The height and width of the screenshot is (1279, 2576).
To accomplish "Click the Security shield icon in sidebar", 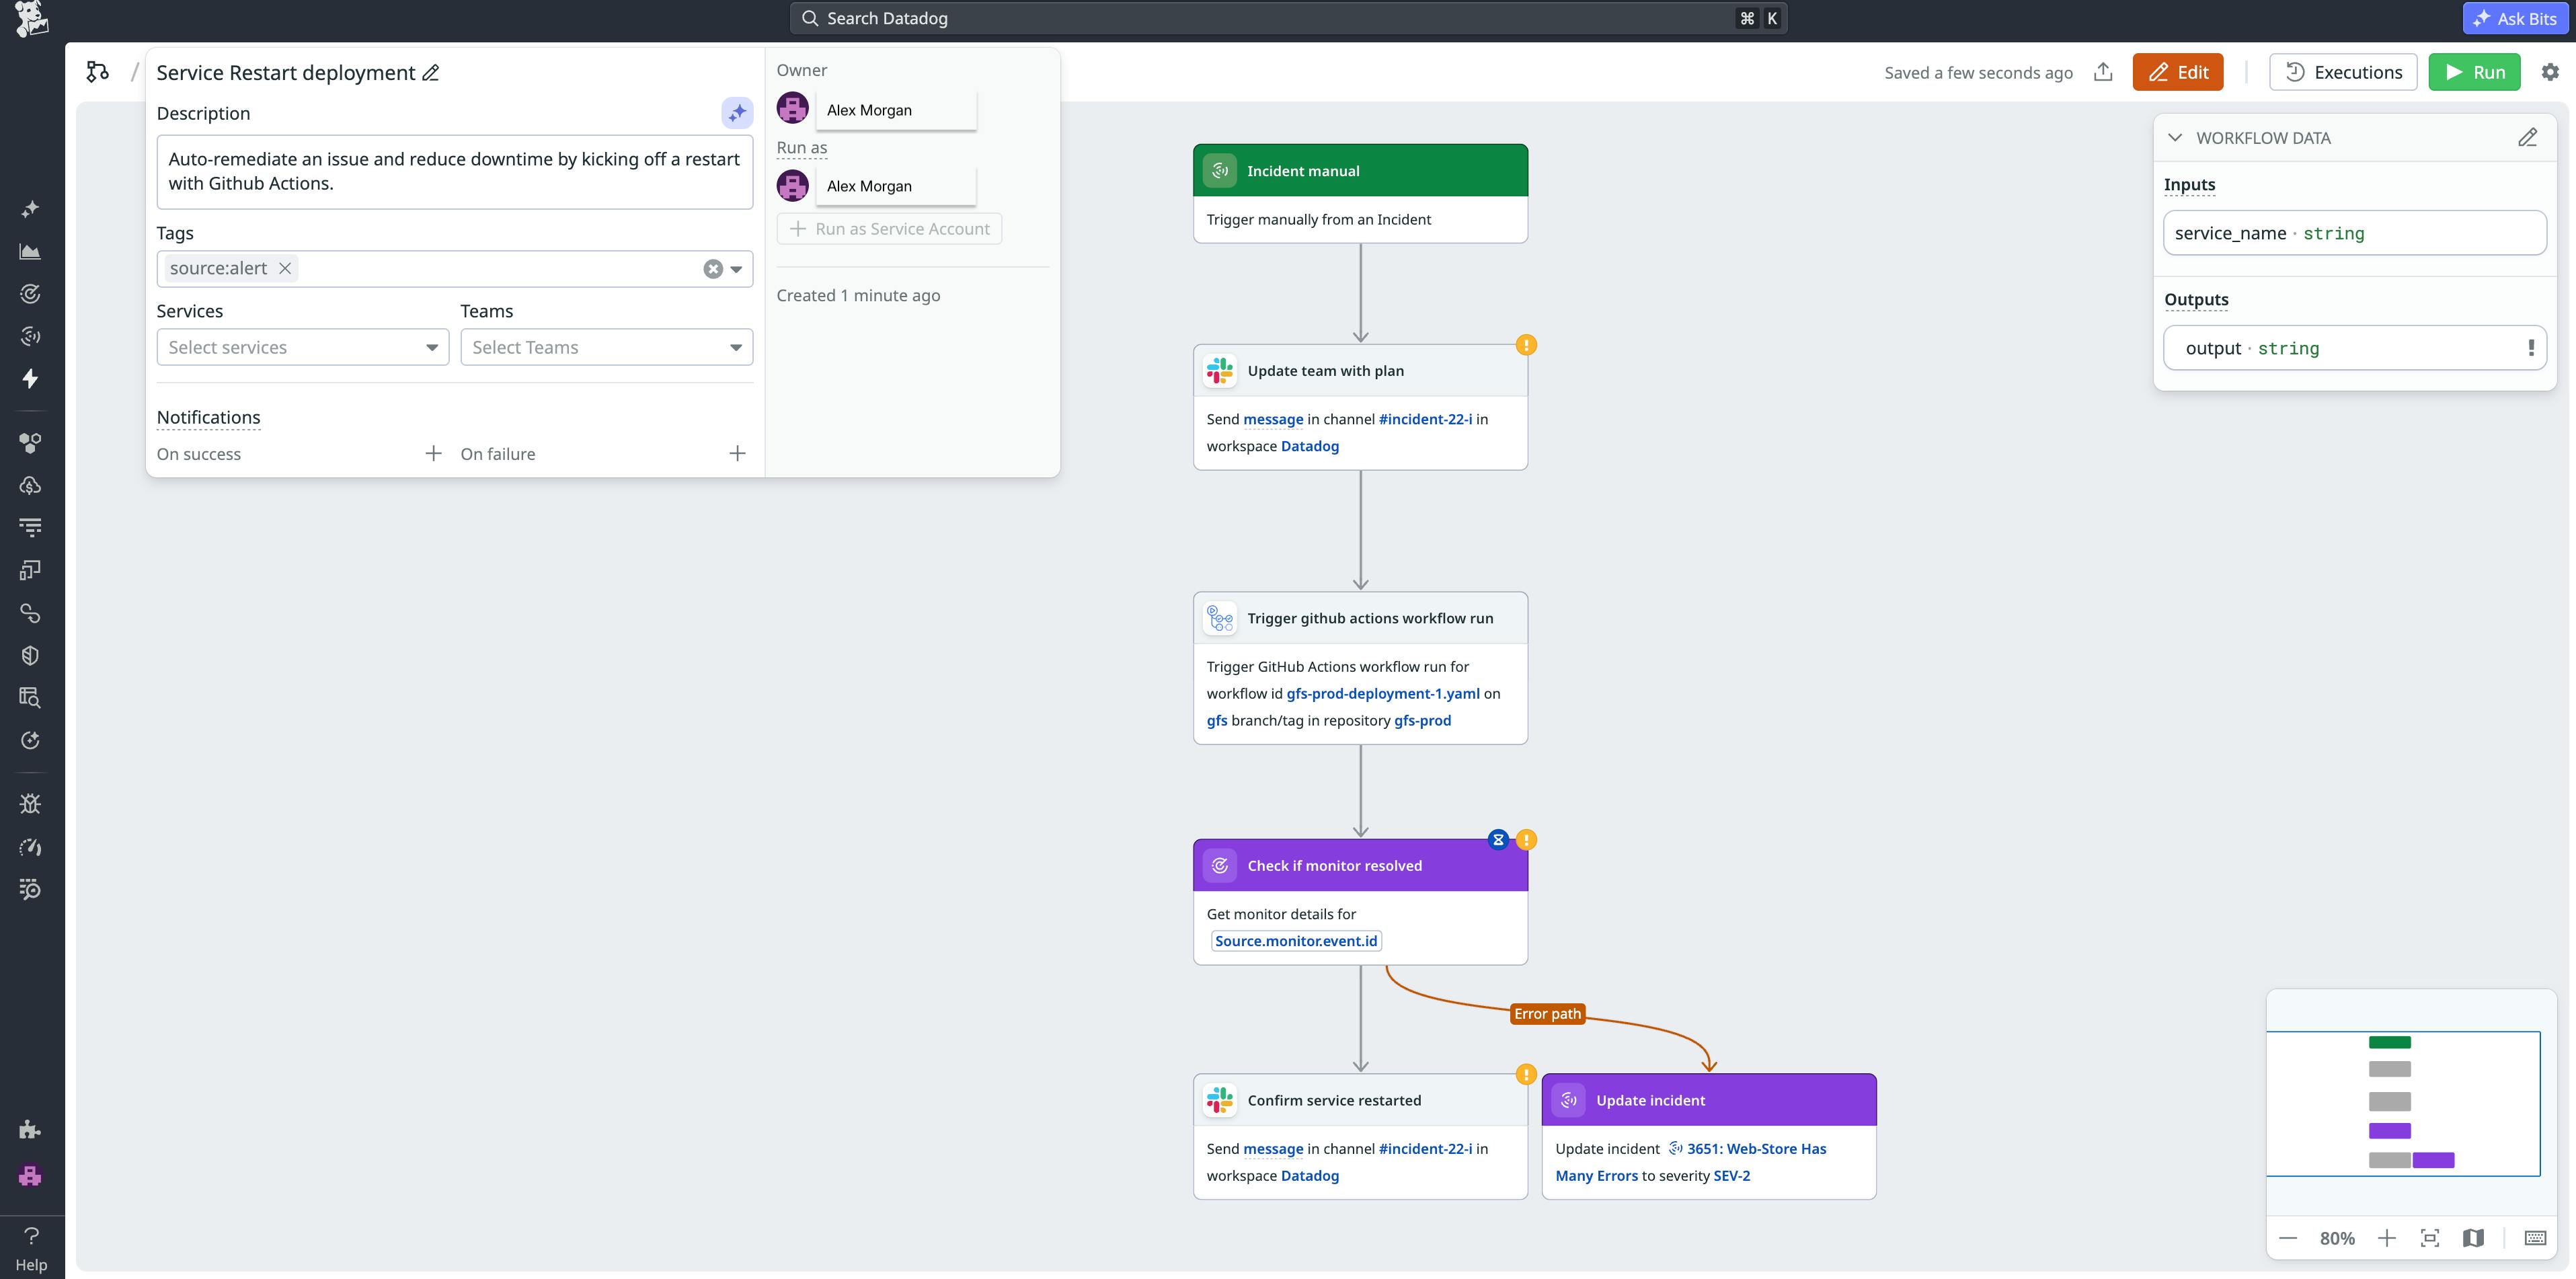I will (30, 655).
